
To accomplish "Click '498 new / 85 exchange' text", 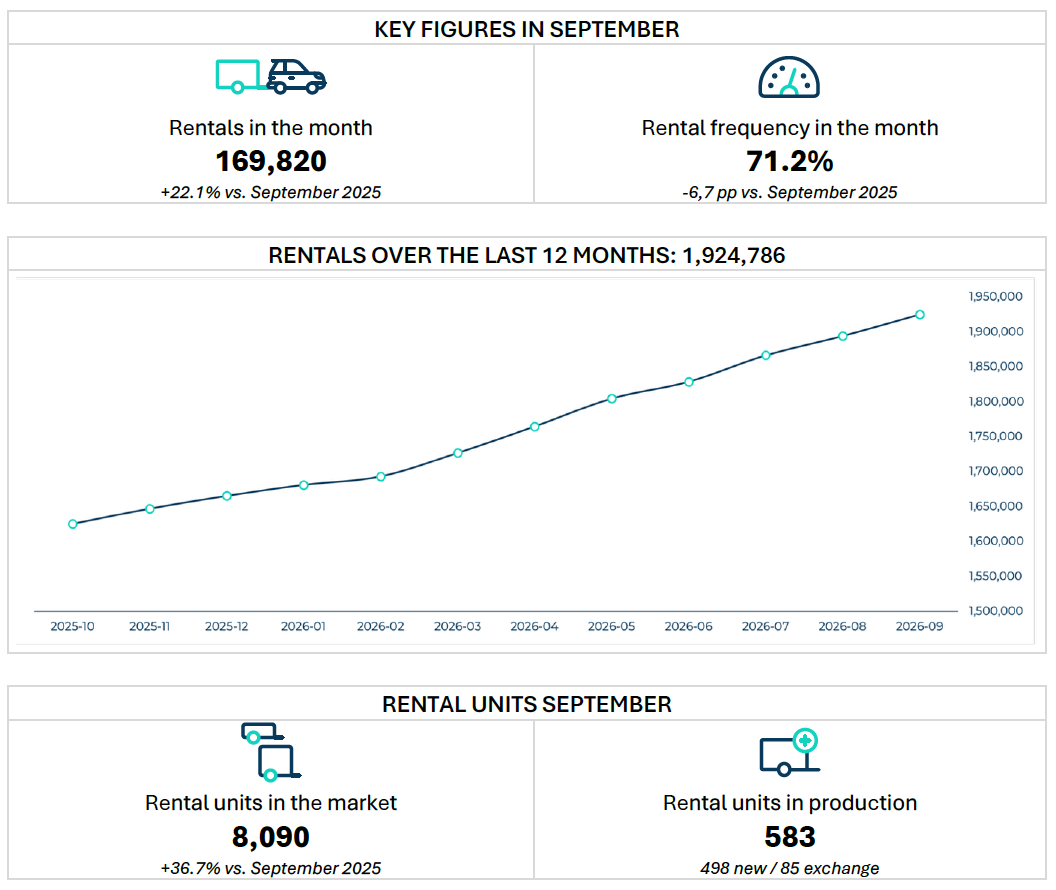I will (789, 868).
